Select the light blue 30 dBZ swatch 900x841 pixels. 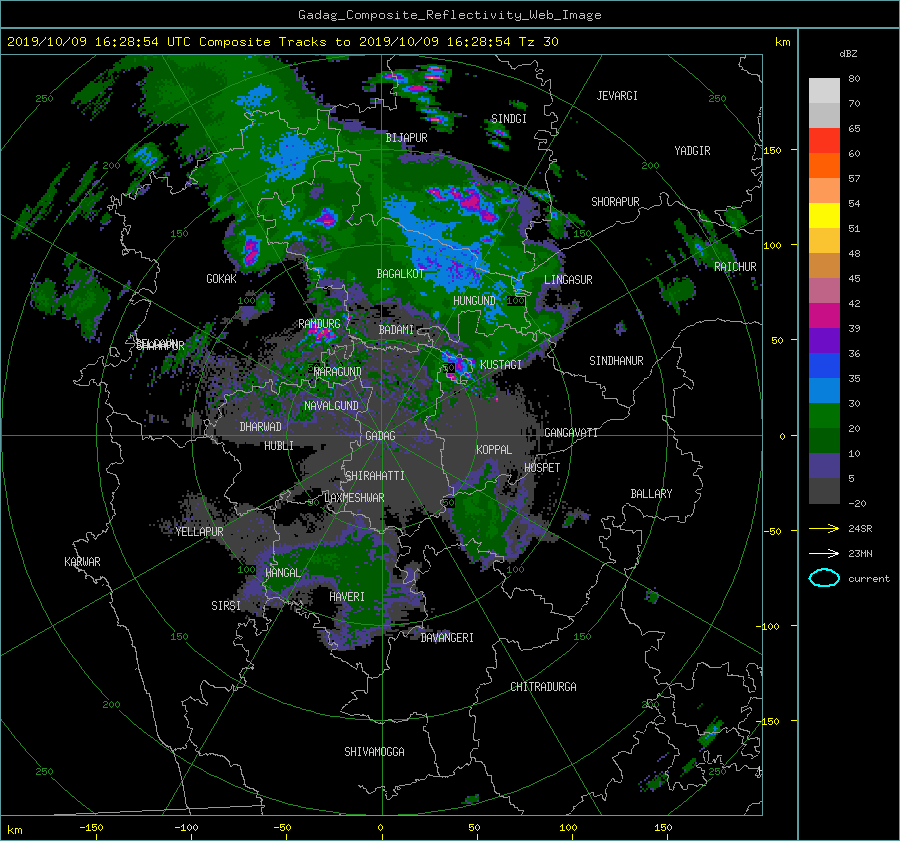point(824,391)
